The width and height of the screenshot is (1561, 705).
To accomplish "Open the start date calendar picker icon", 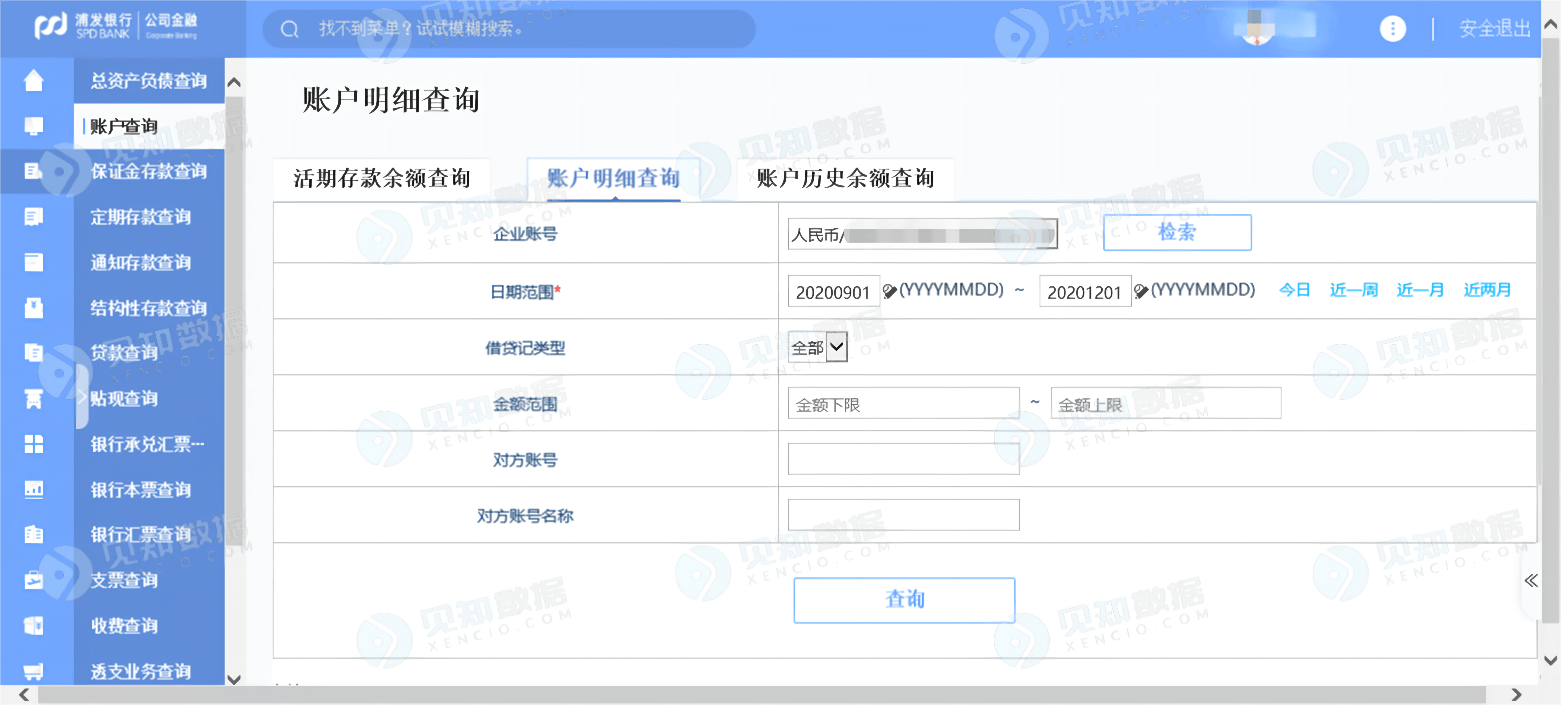I will tap(889, 291).
